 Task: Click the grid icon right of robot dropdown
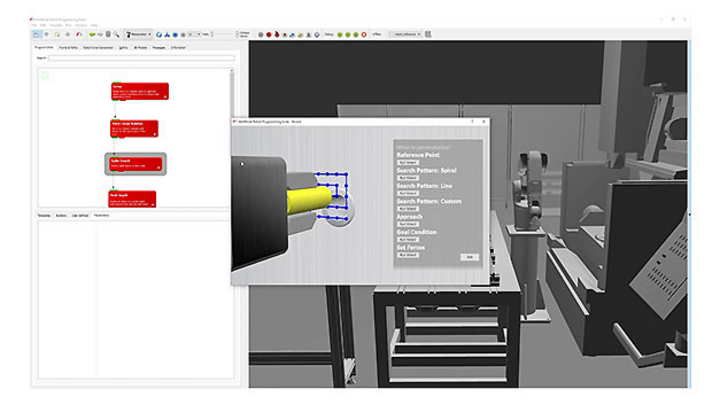pos(429,34)
